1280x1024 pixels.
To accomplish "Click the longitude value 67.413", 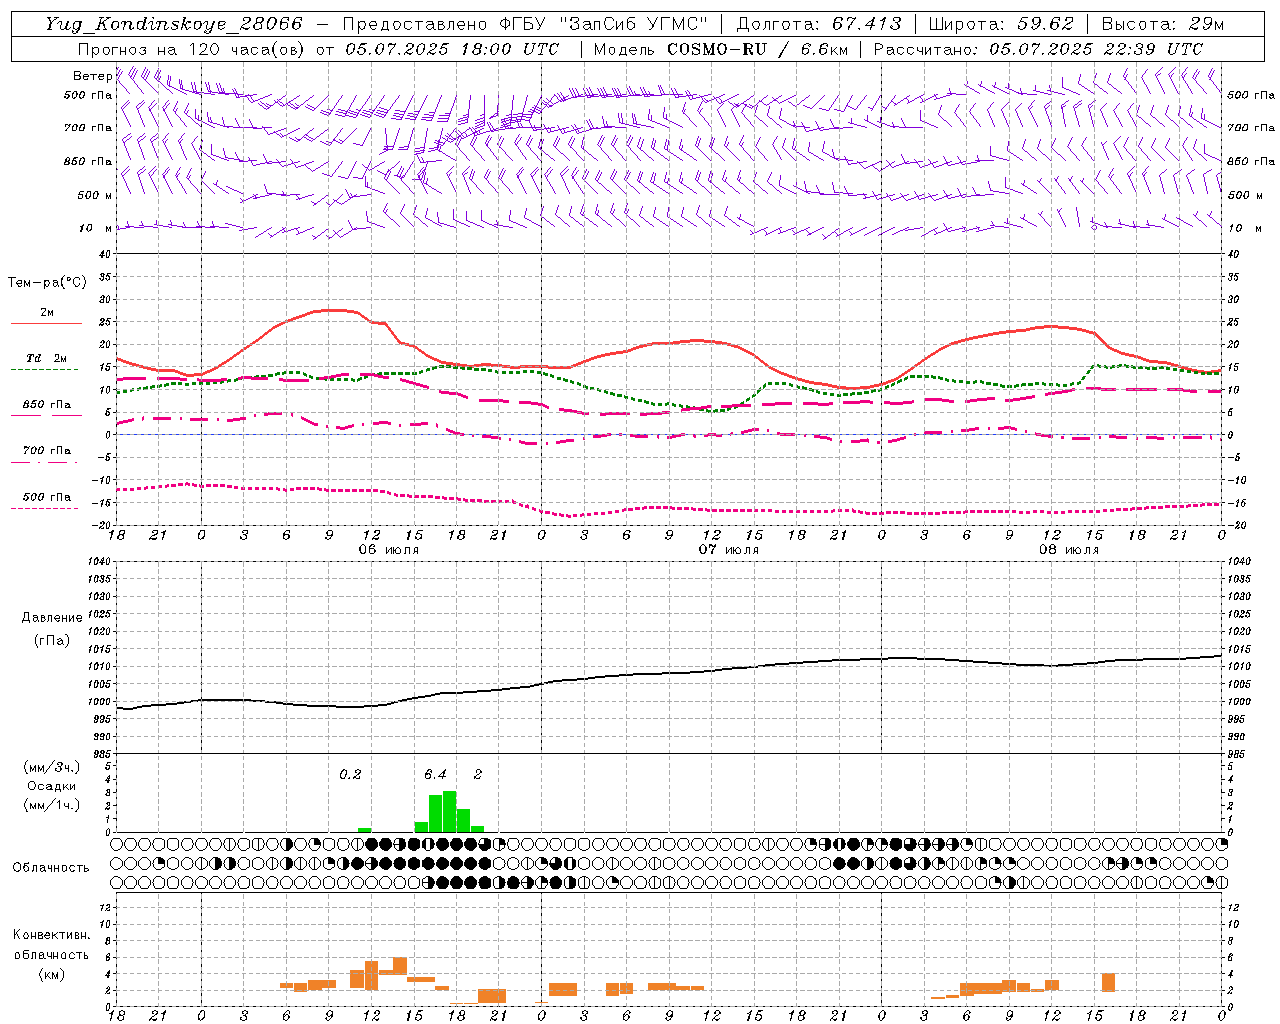I will click(867, 24).
